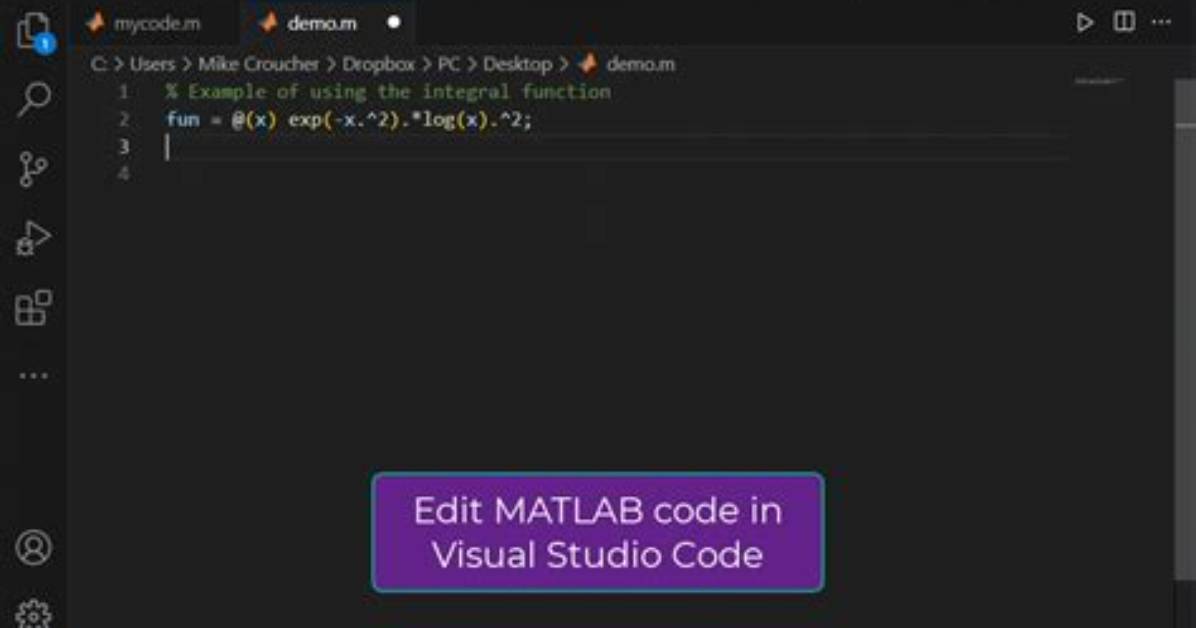The image size is (1196, 628).
Task: Split the editor to the right
Action: pos(1124,21)
